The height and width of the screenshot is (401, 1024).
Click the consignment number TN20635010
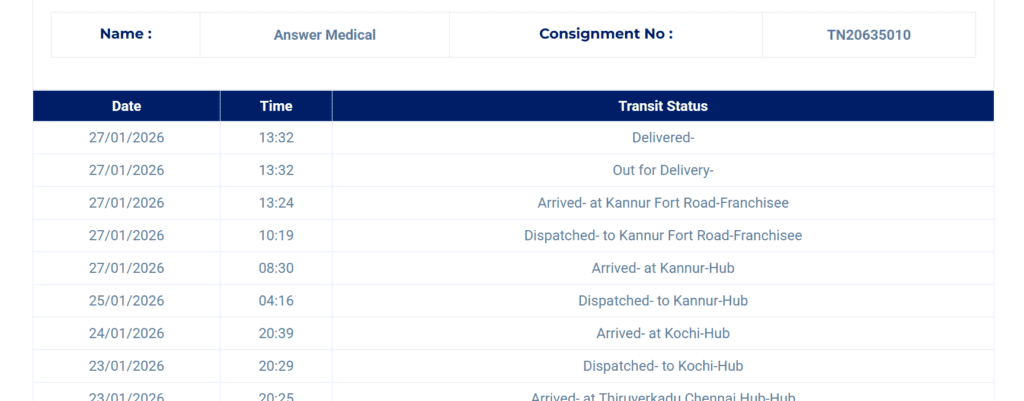coord(868,35)
